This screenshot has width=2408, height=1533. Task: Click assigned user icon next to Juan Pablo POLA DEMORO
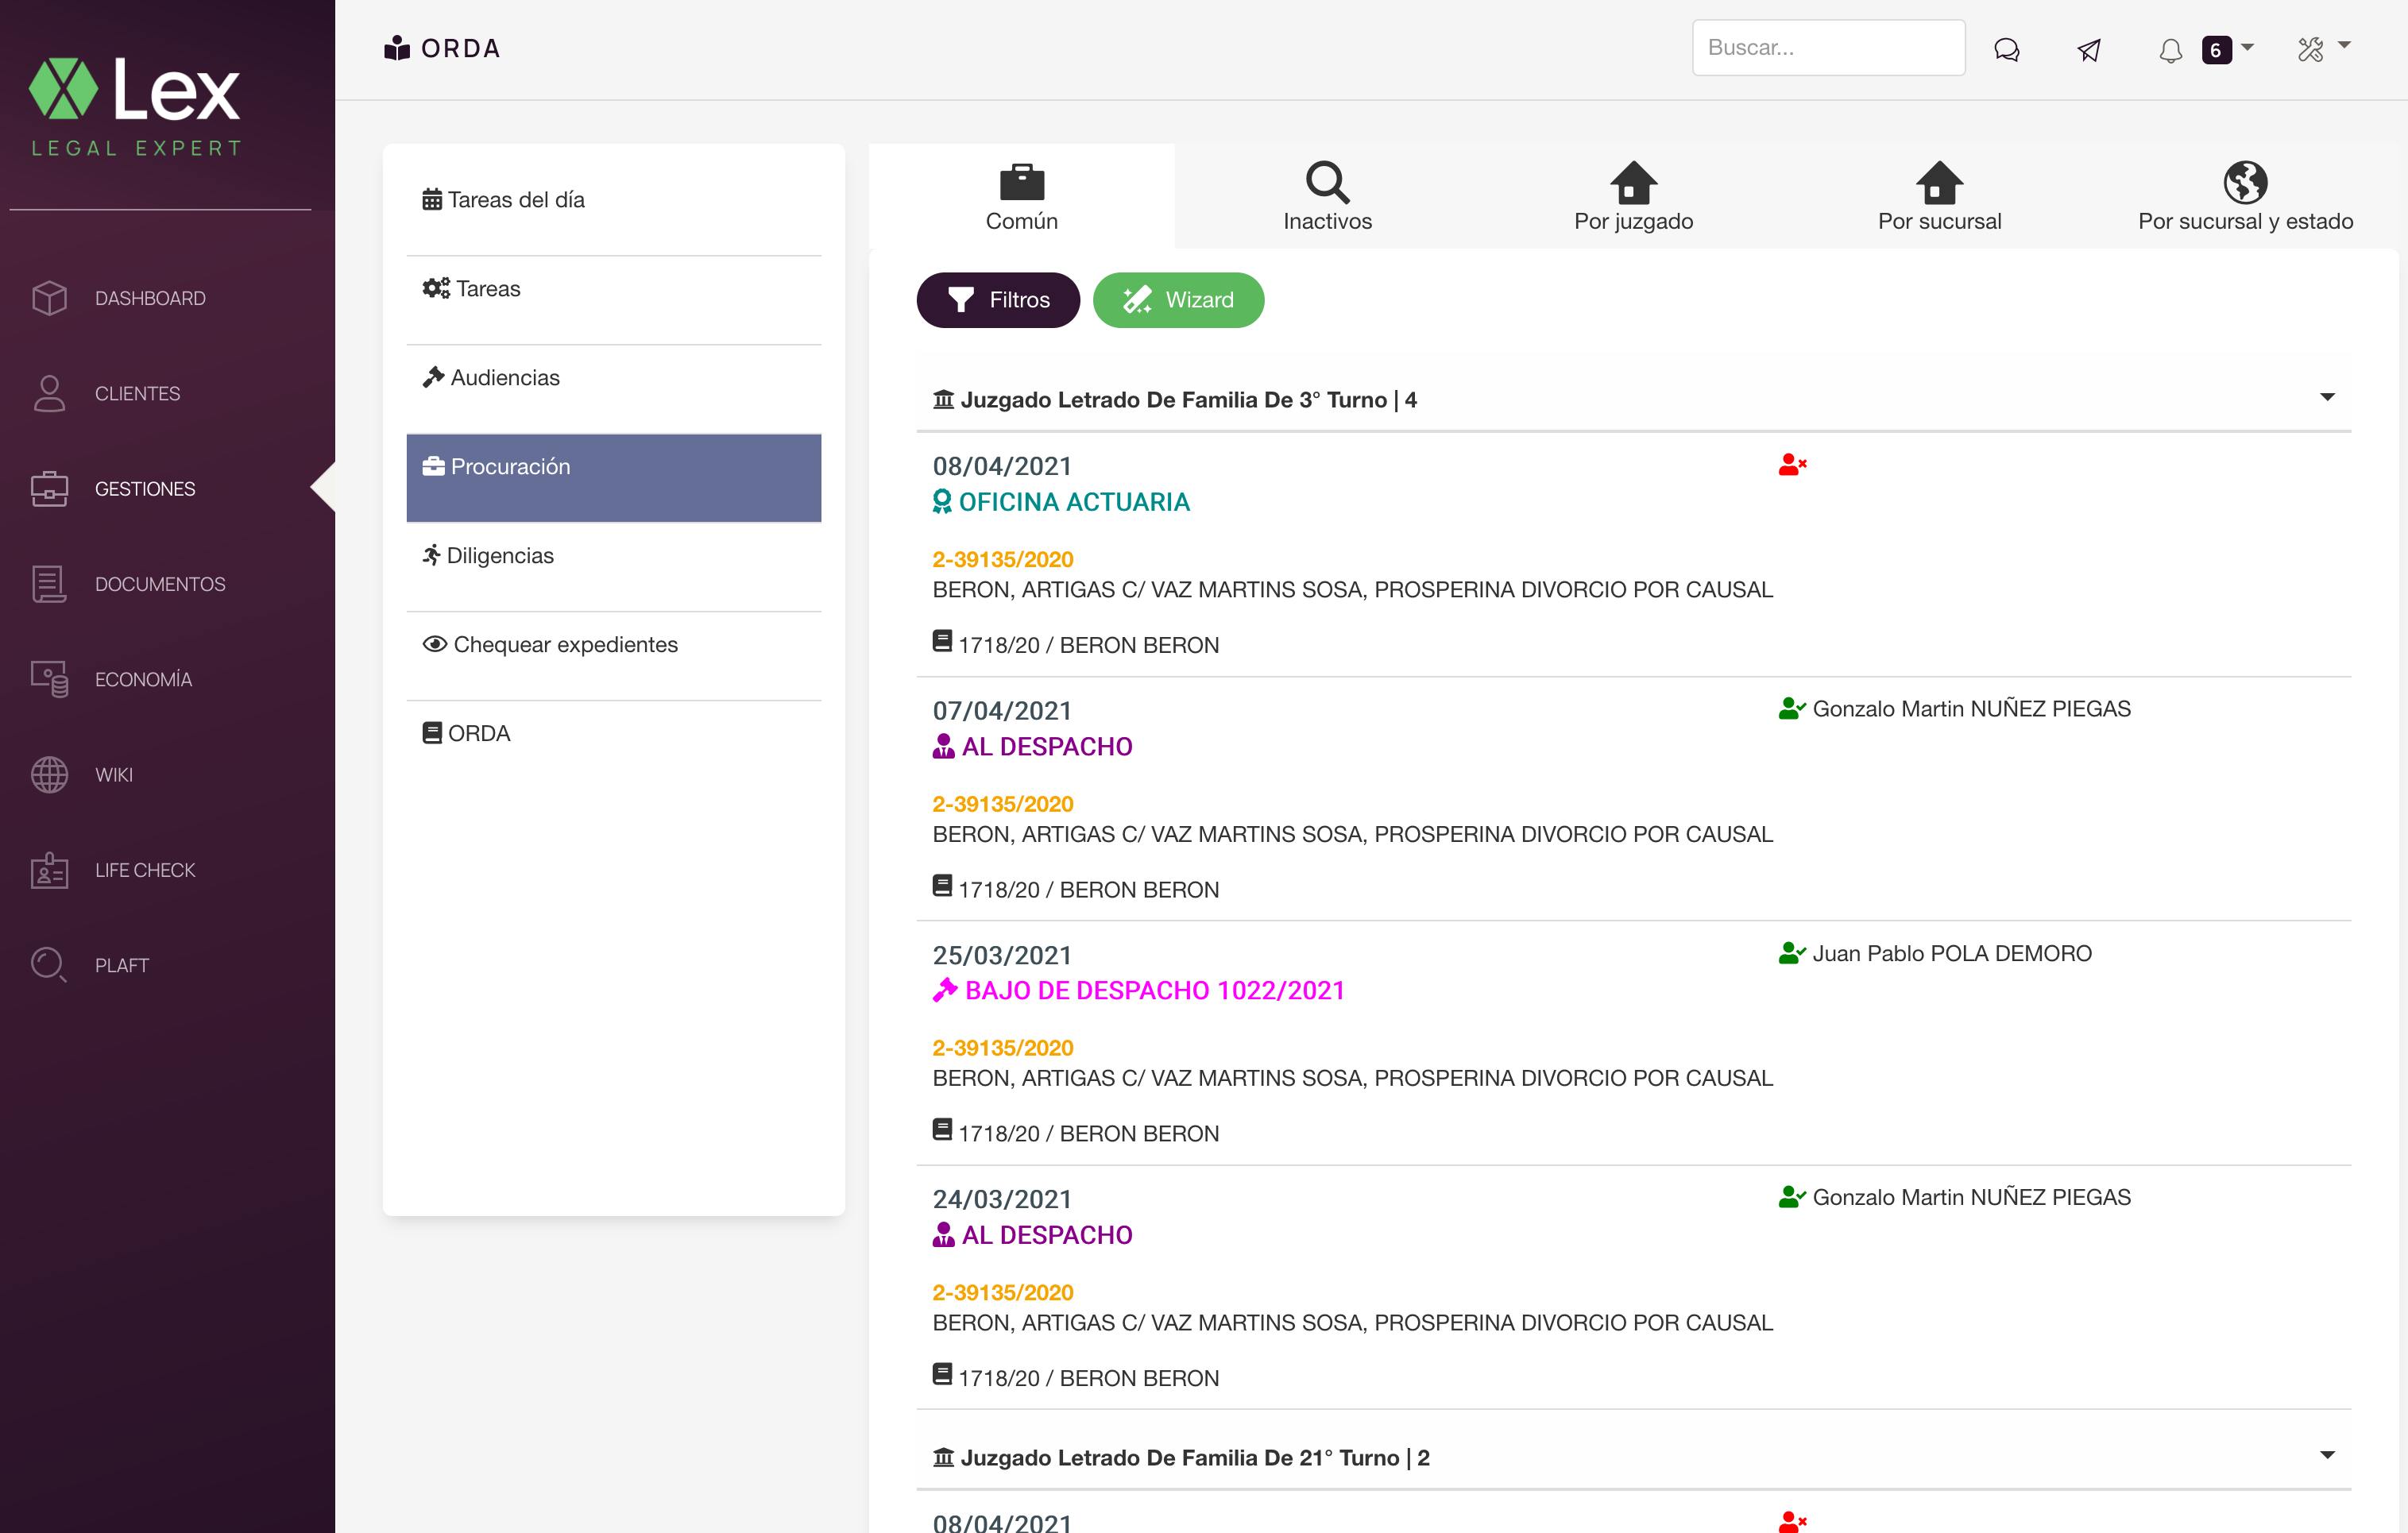point(1792,953)
